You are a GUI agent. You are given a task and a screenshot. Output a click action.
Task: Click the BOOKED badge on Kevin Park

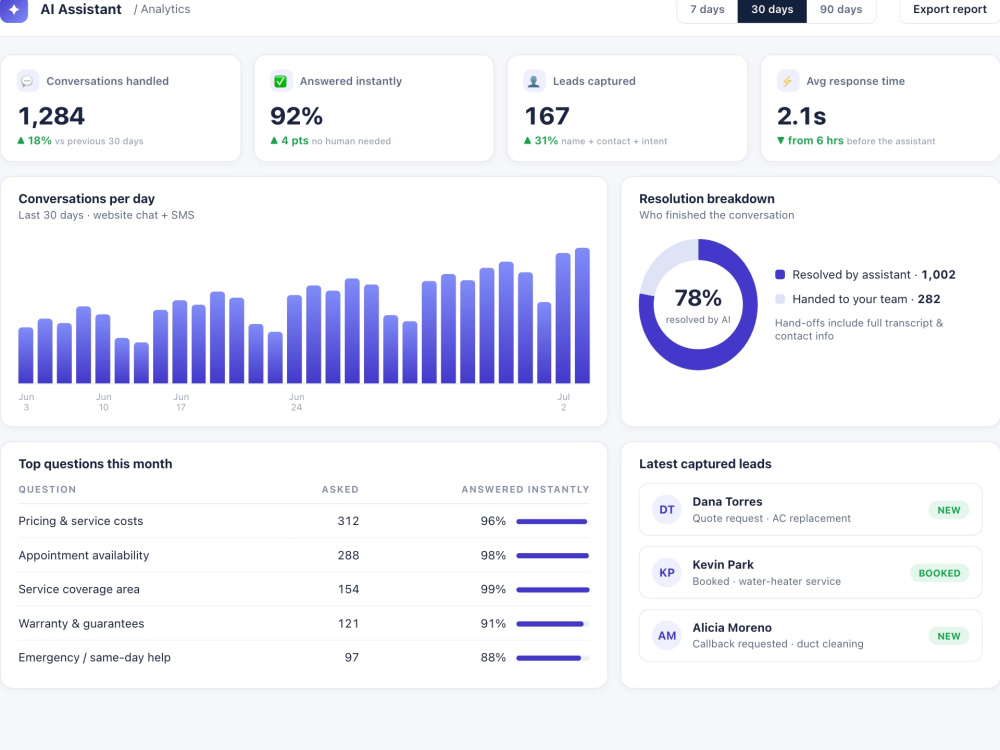pos(939,573)
